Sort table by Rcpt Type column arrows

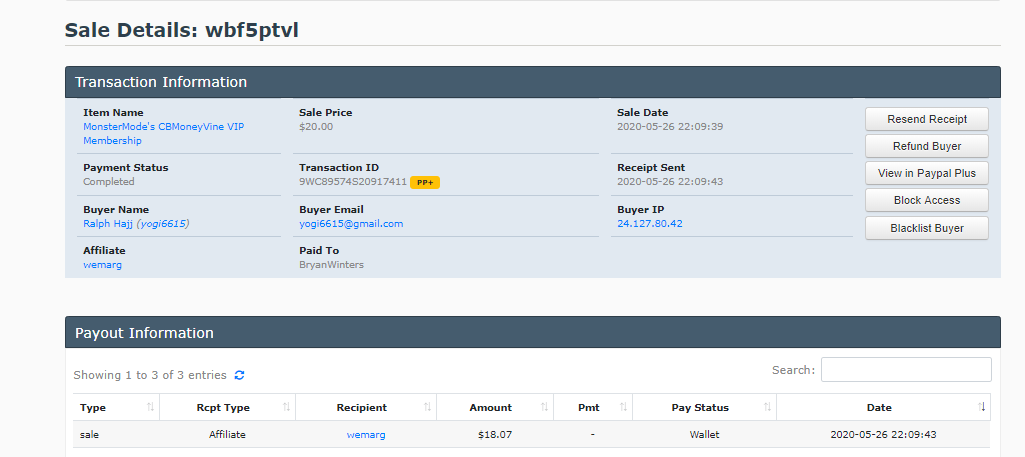(x=286, y=407)
